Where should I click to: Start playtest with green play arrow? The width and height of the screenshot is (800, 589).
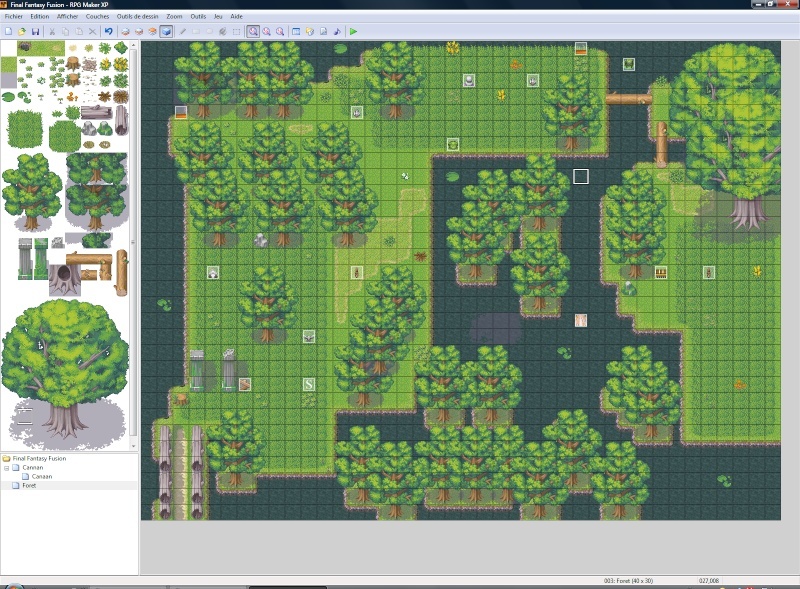353,32
